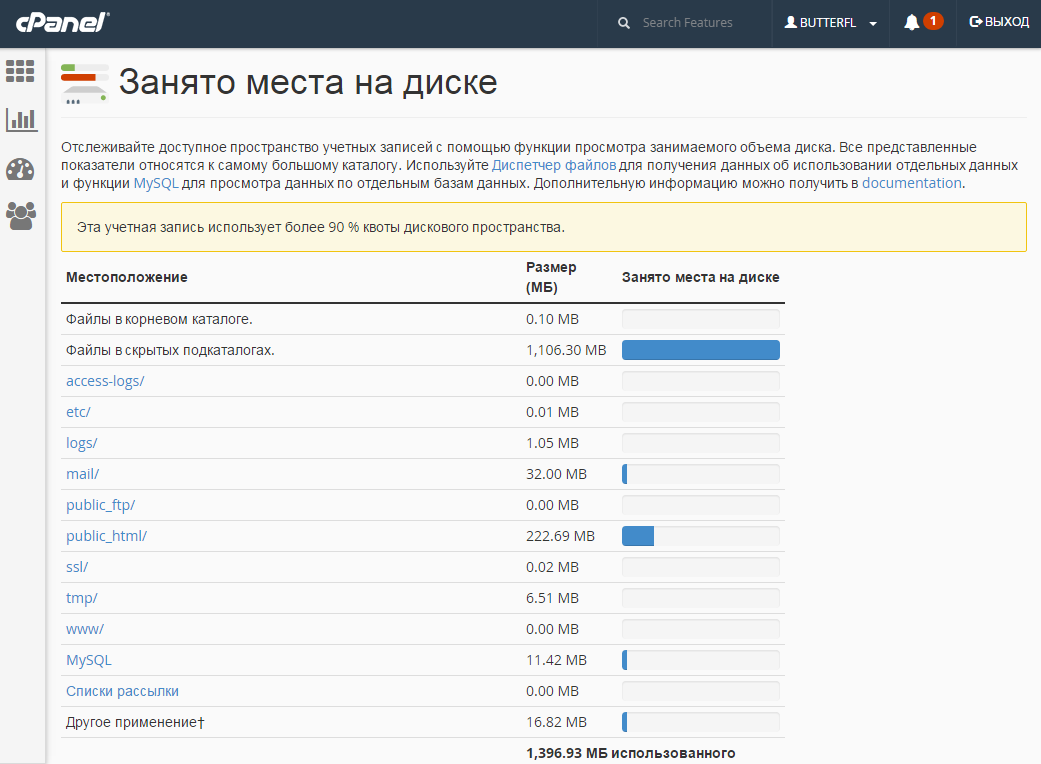
Task: Open the statistics bar chart icon
Action: [21, 120]
